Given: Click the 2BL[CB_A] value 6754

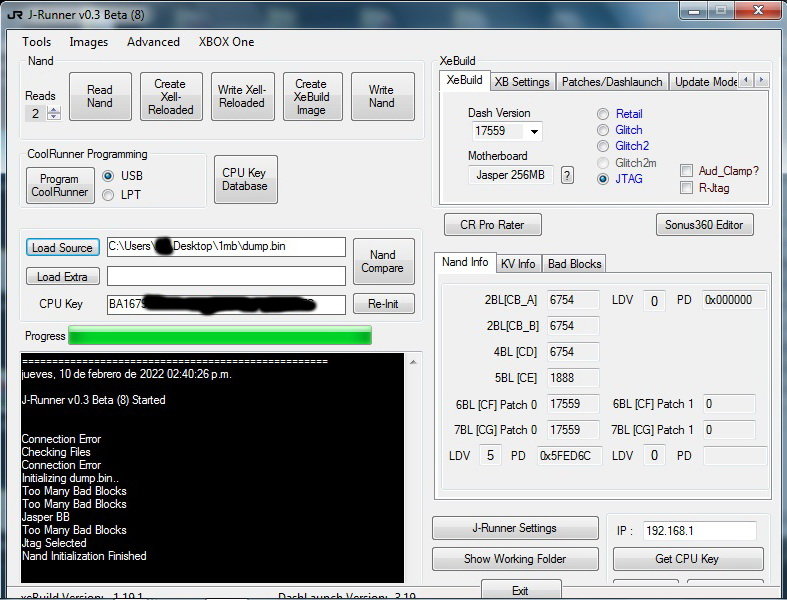Looking at the screenshot, I should [573, 300].
